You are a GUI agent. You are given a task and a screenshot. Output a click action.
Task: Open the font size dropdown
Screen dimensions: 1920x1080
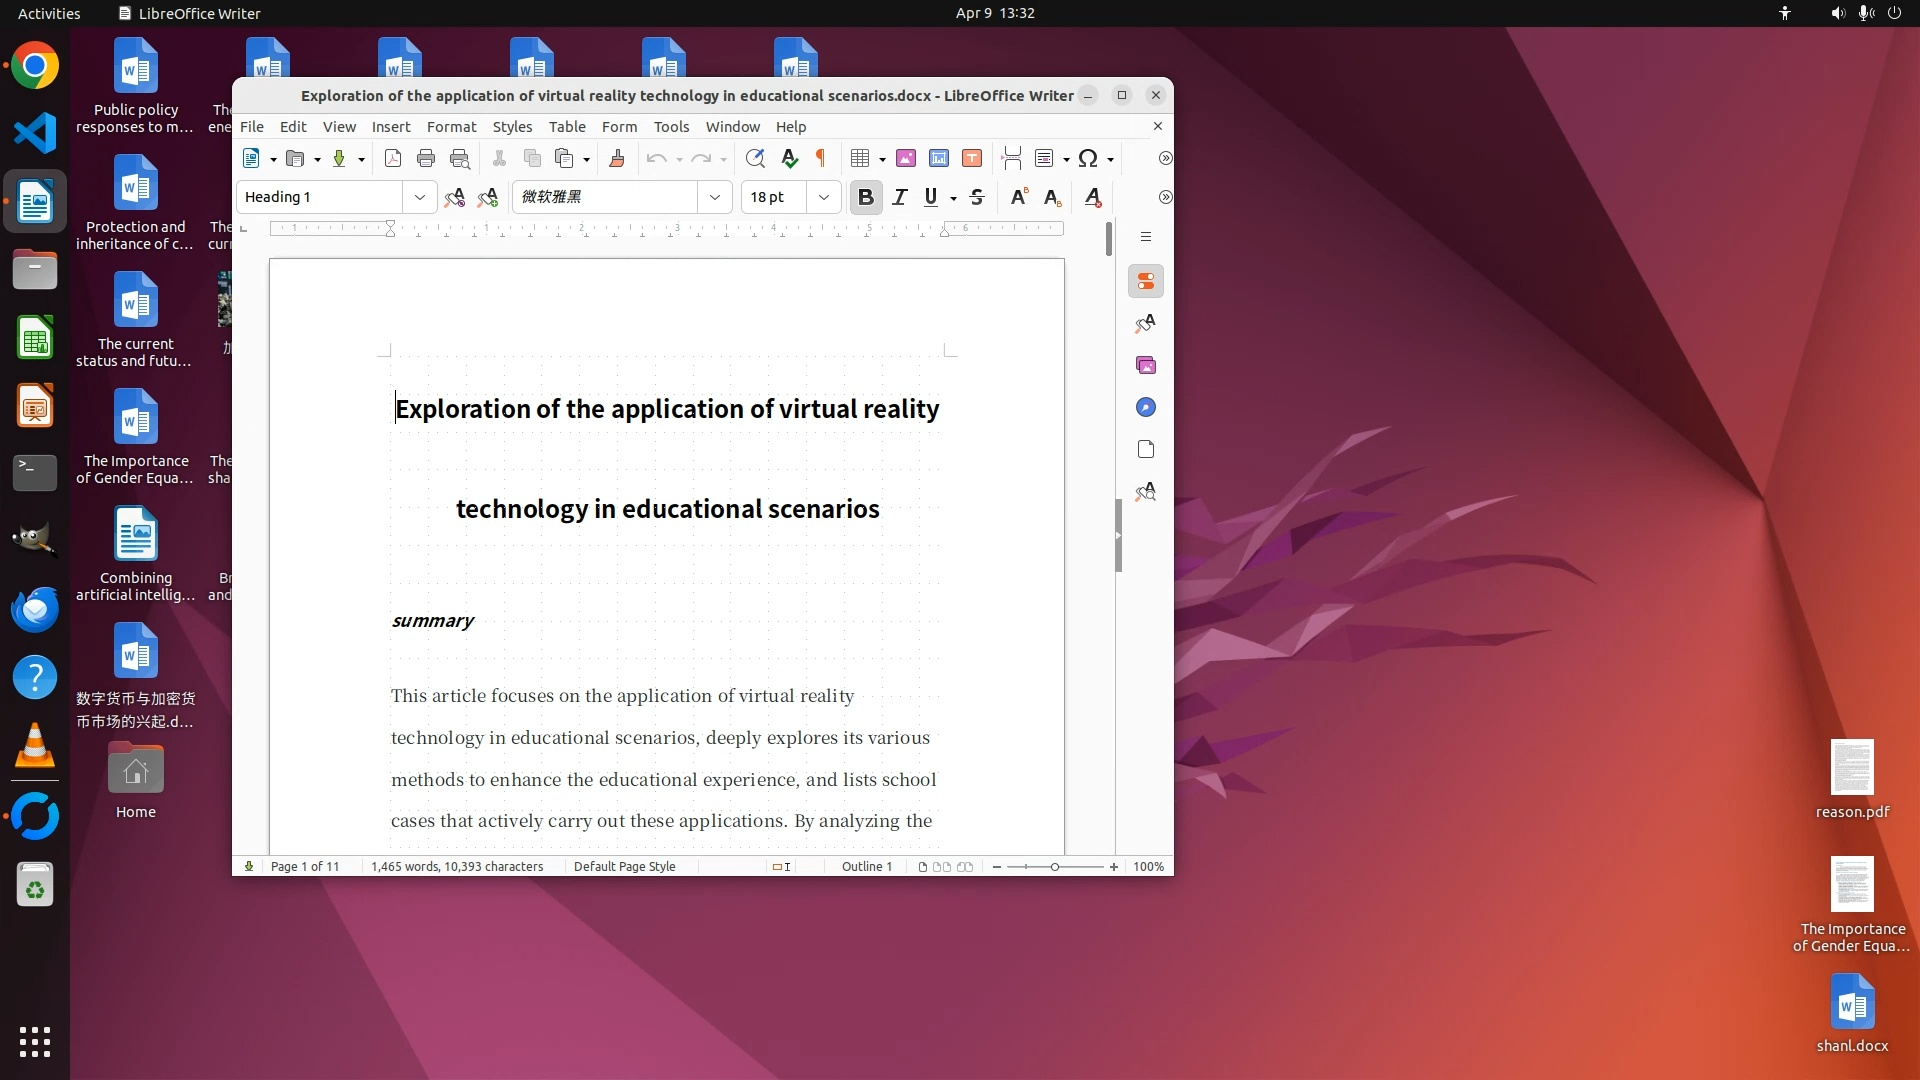coord(824,197)
